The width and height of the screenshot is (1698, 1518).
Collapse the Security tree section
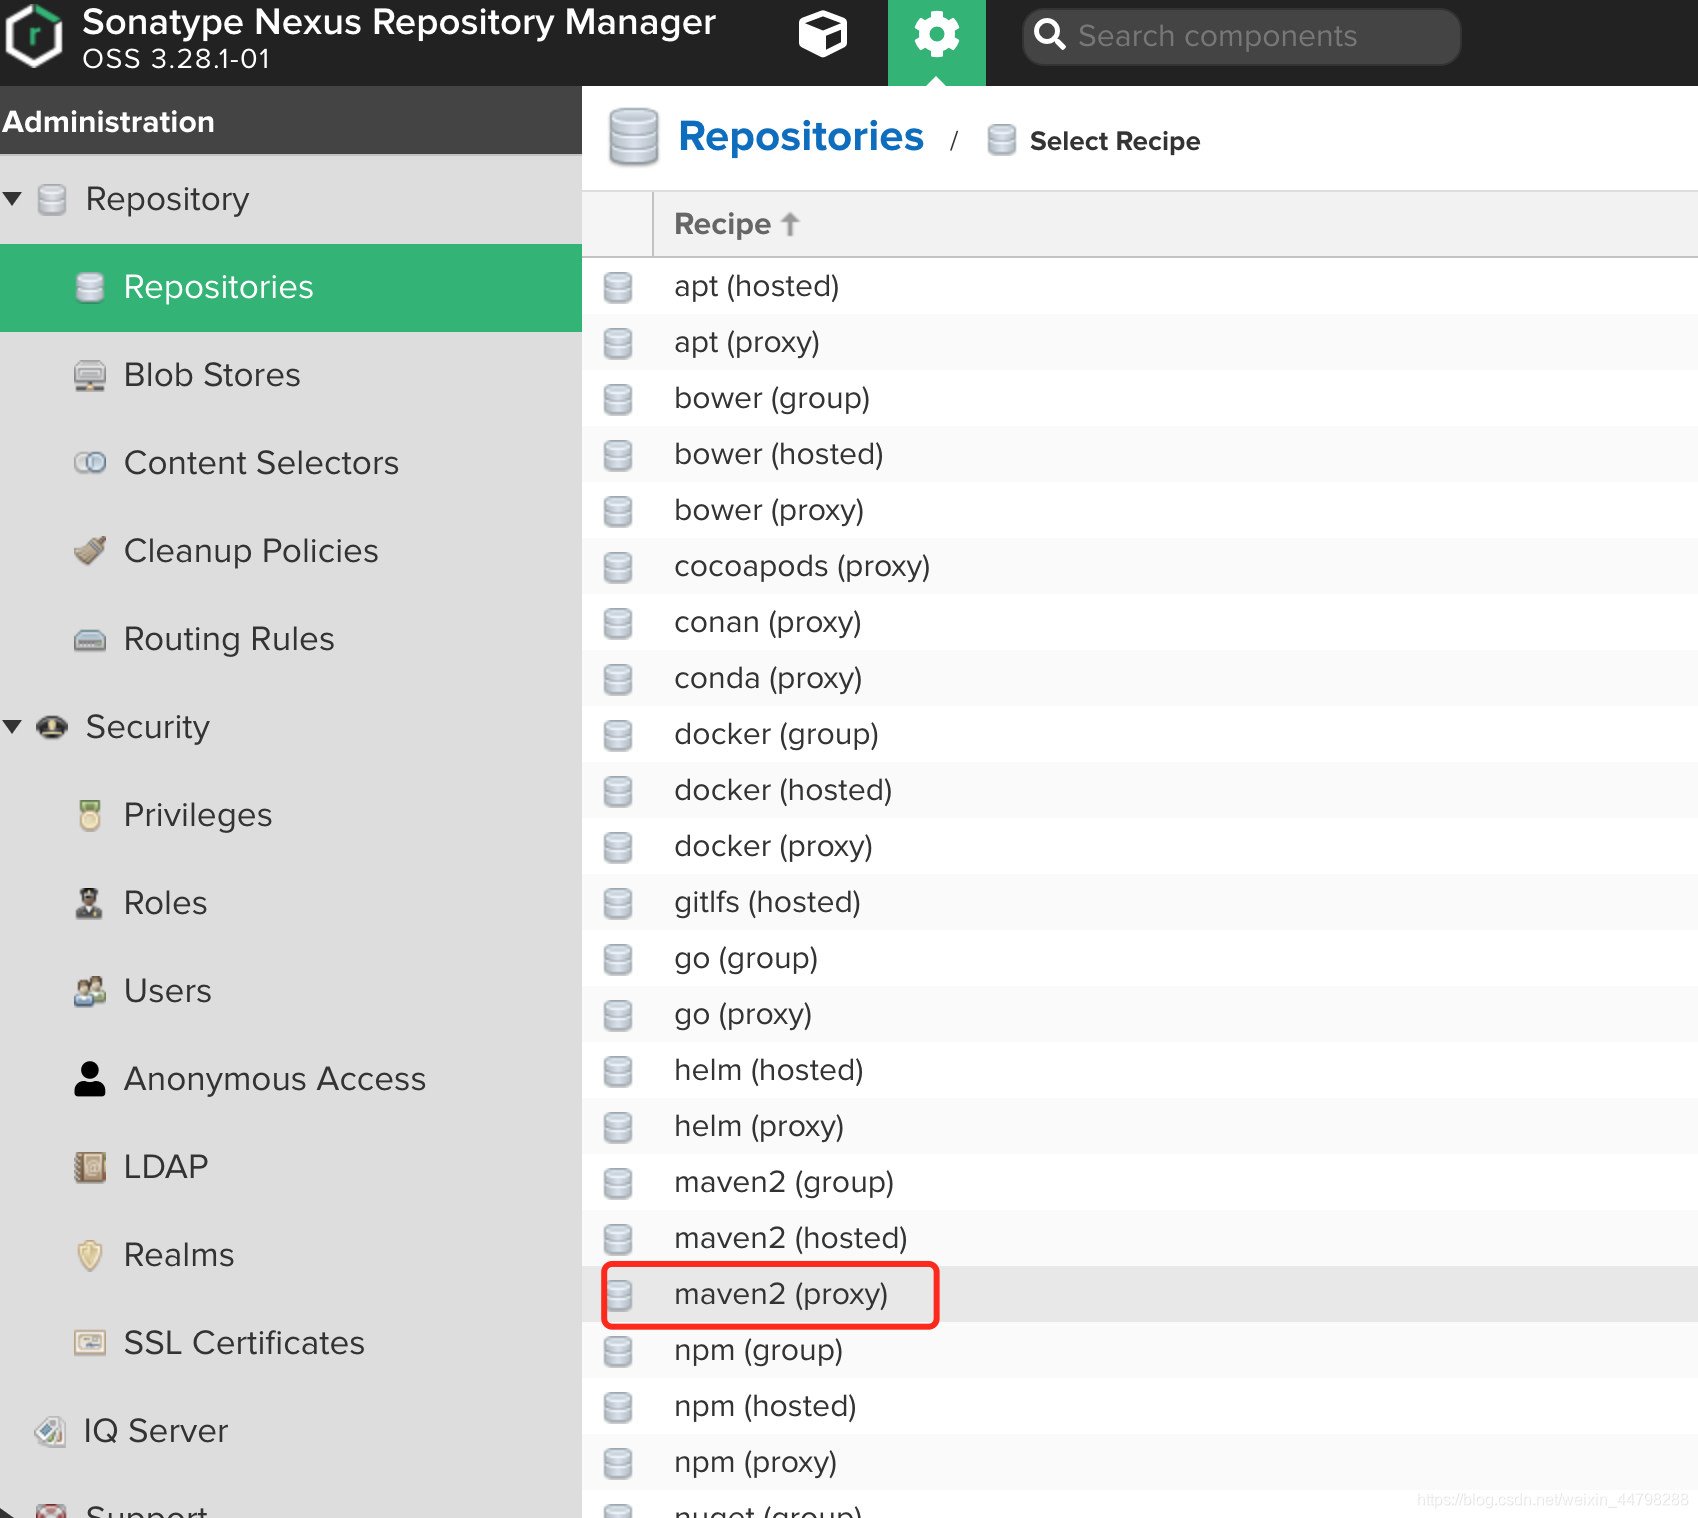pos(12,726)
